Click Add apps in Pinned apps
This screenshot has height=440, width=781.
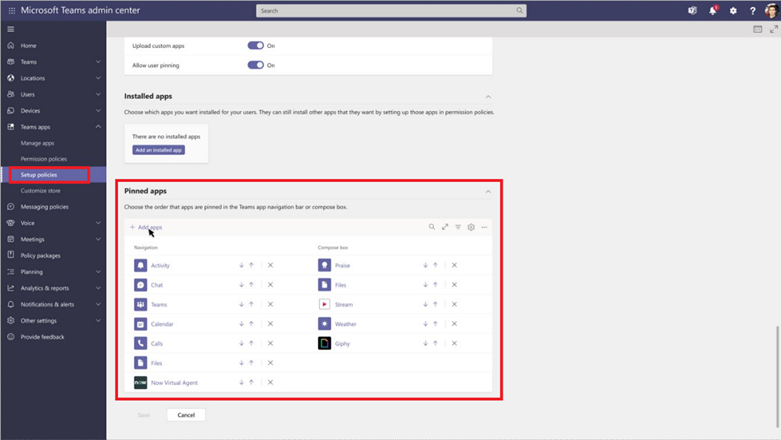tap(146, 227)
